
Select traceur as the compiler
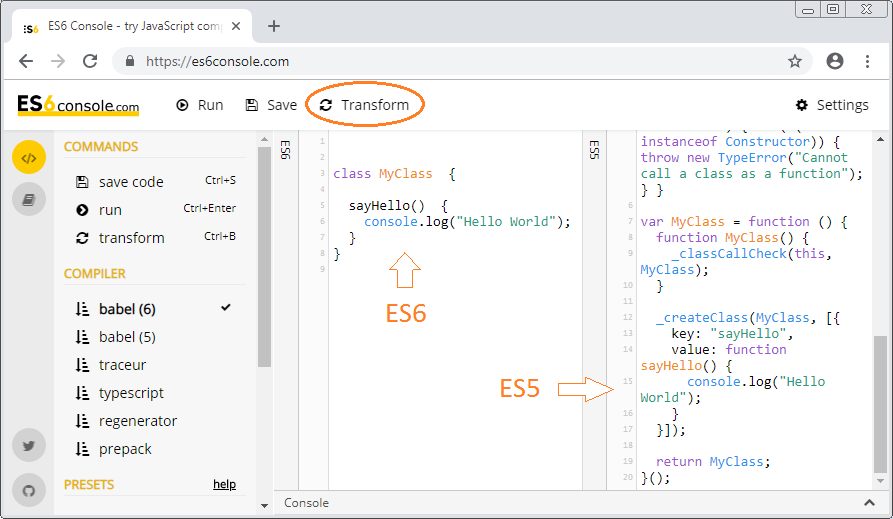[122, 365]
